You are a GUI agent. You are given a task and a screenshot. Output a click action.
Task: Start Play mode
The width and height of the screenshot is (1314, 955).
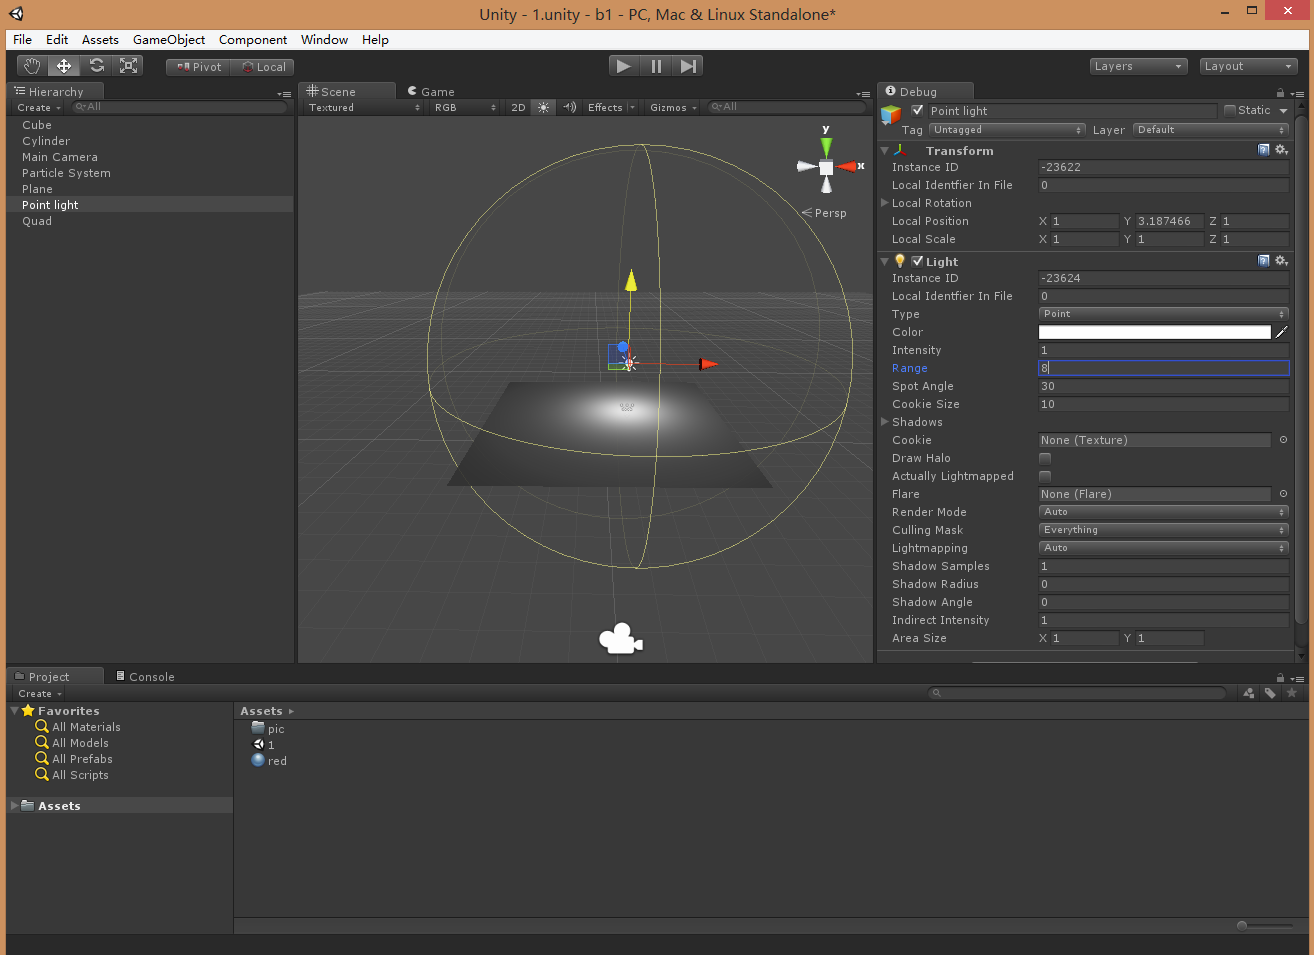click(624, 66)
